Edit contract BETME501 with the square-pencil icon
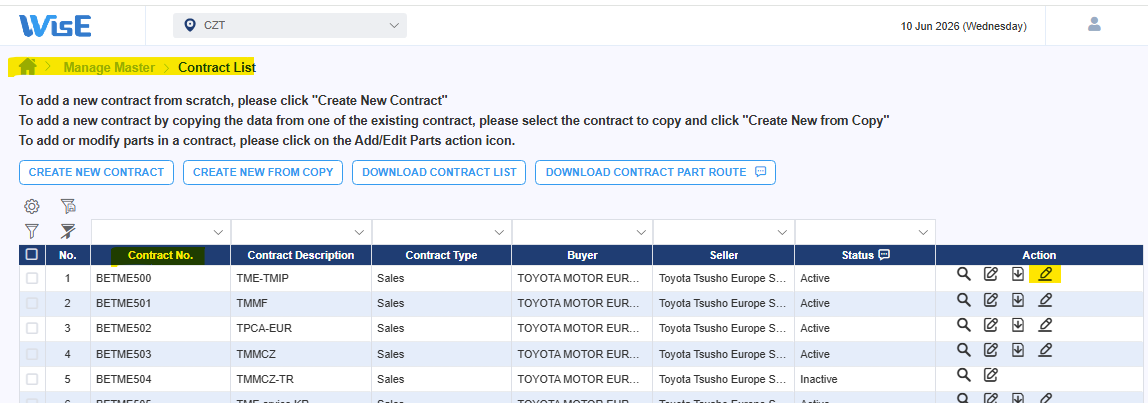The width and height of the screenshot is (1148, 403). [x=991, y=300]
